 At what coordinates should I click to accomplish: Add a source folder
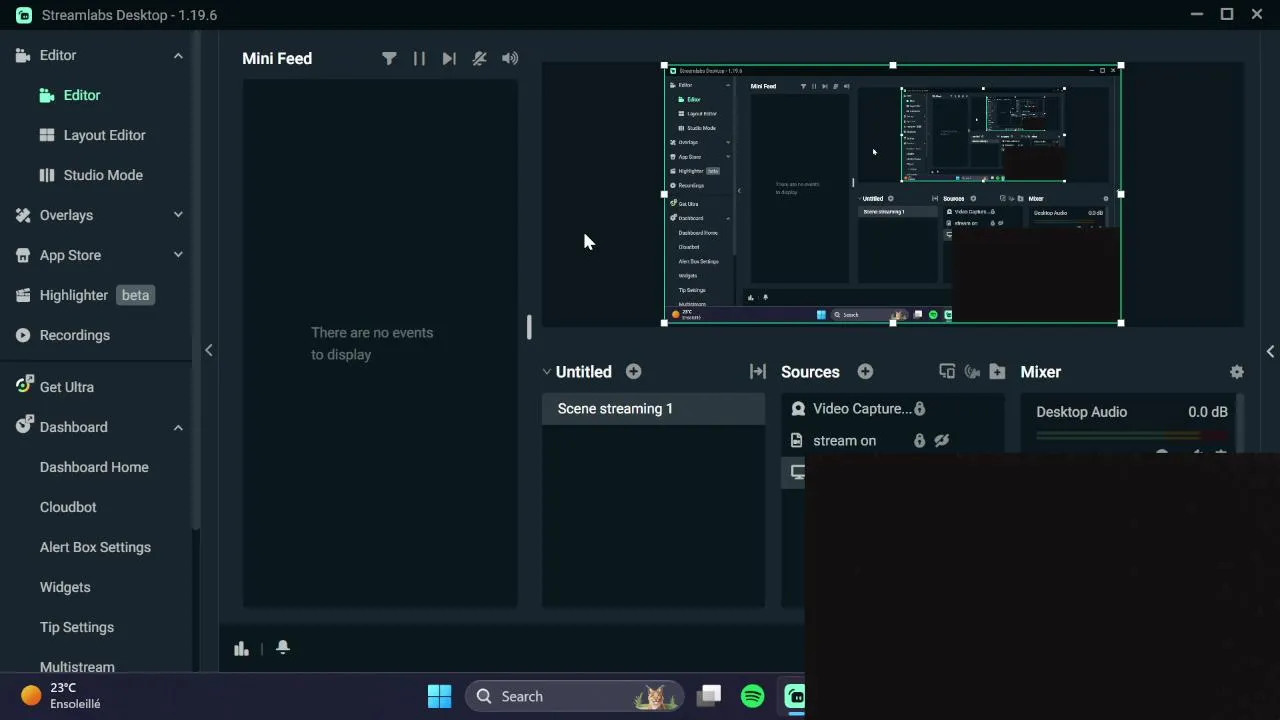[x=997, y=372]
